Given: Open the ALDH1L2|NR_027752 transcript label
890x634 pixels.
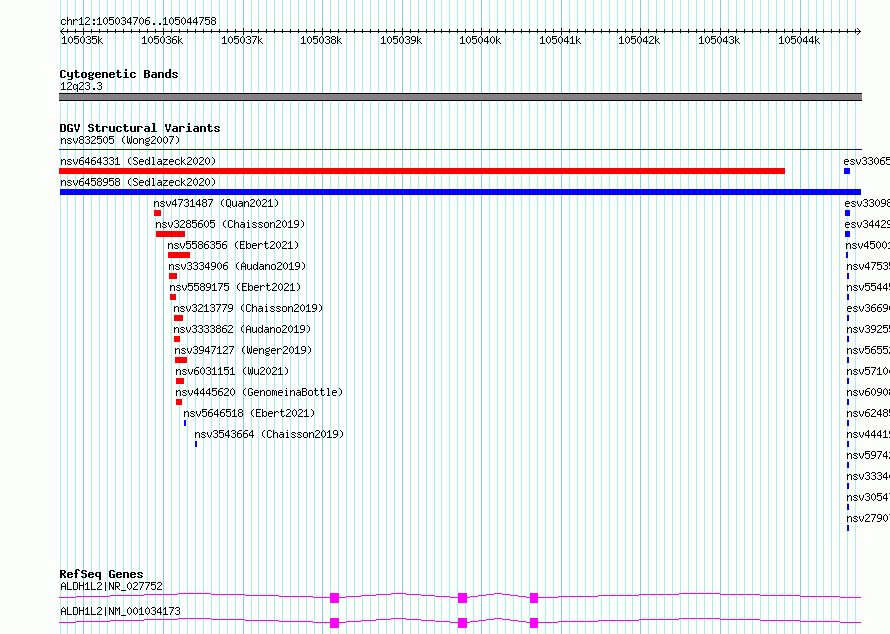Looking at the screenshot, I should 111,586.
